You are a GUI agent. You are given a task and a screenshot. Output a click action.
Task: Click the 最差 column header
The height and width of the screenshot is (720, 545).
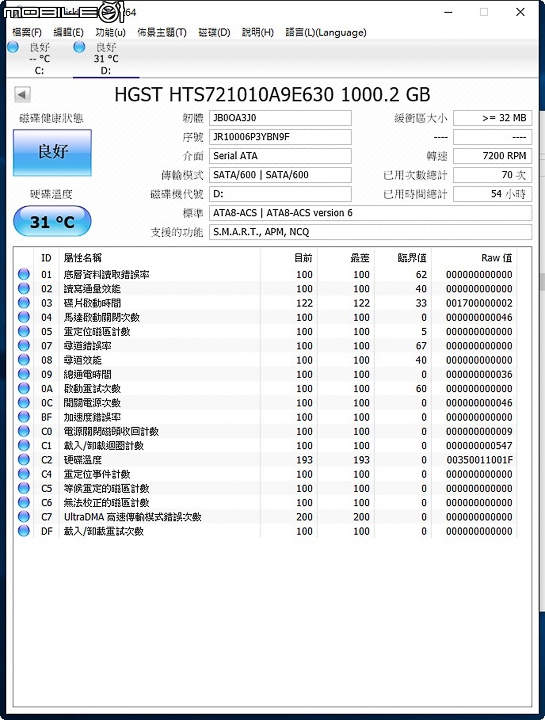[x=346, y=258]
